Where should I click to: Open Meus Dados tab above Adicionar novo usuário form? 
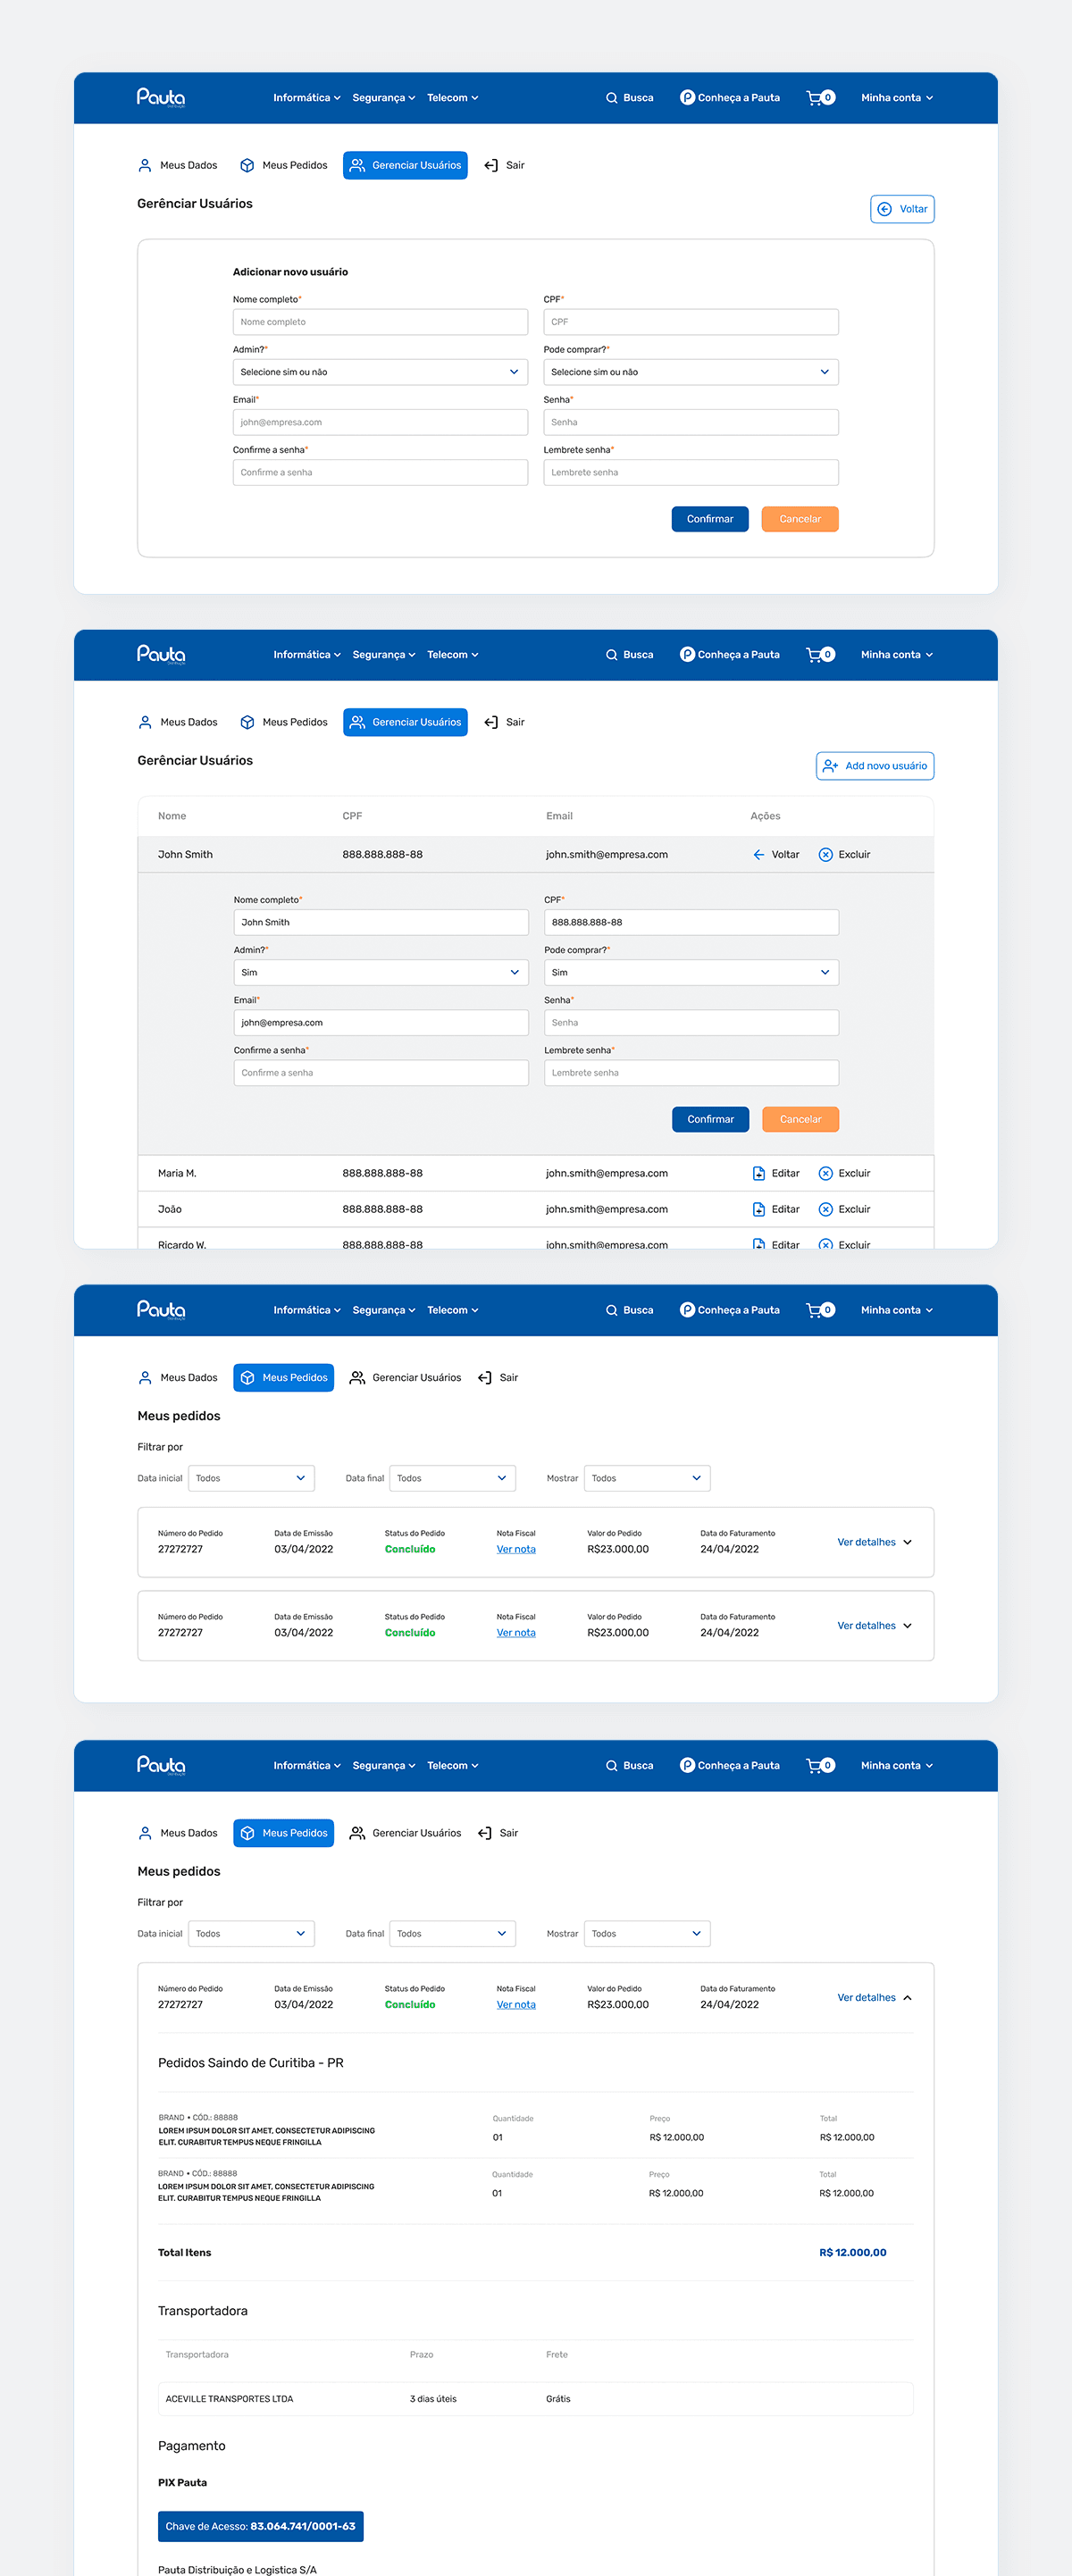pos(178,165)
